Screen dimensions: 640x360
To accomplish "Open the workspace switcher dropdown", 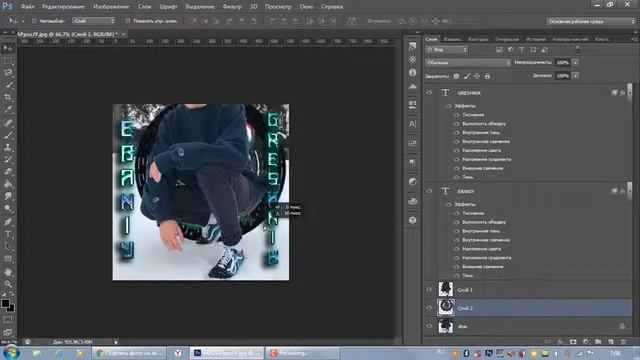I will (x=591, y=21).
